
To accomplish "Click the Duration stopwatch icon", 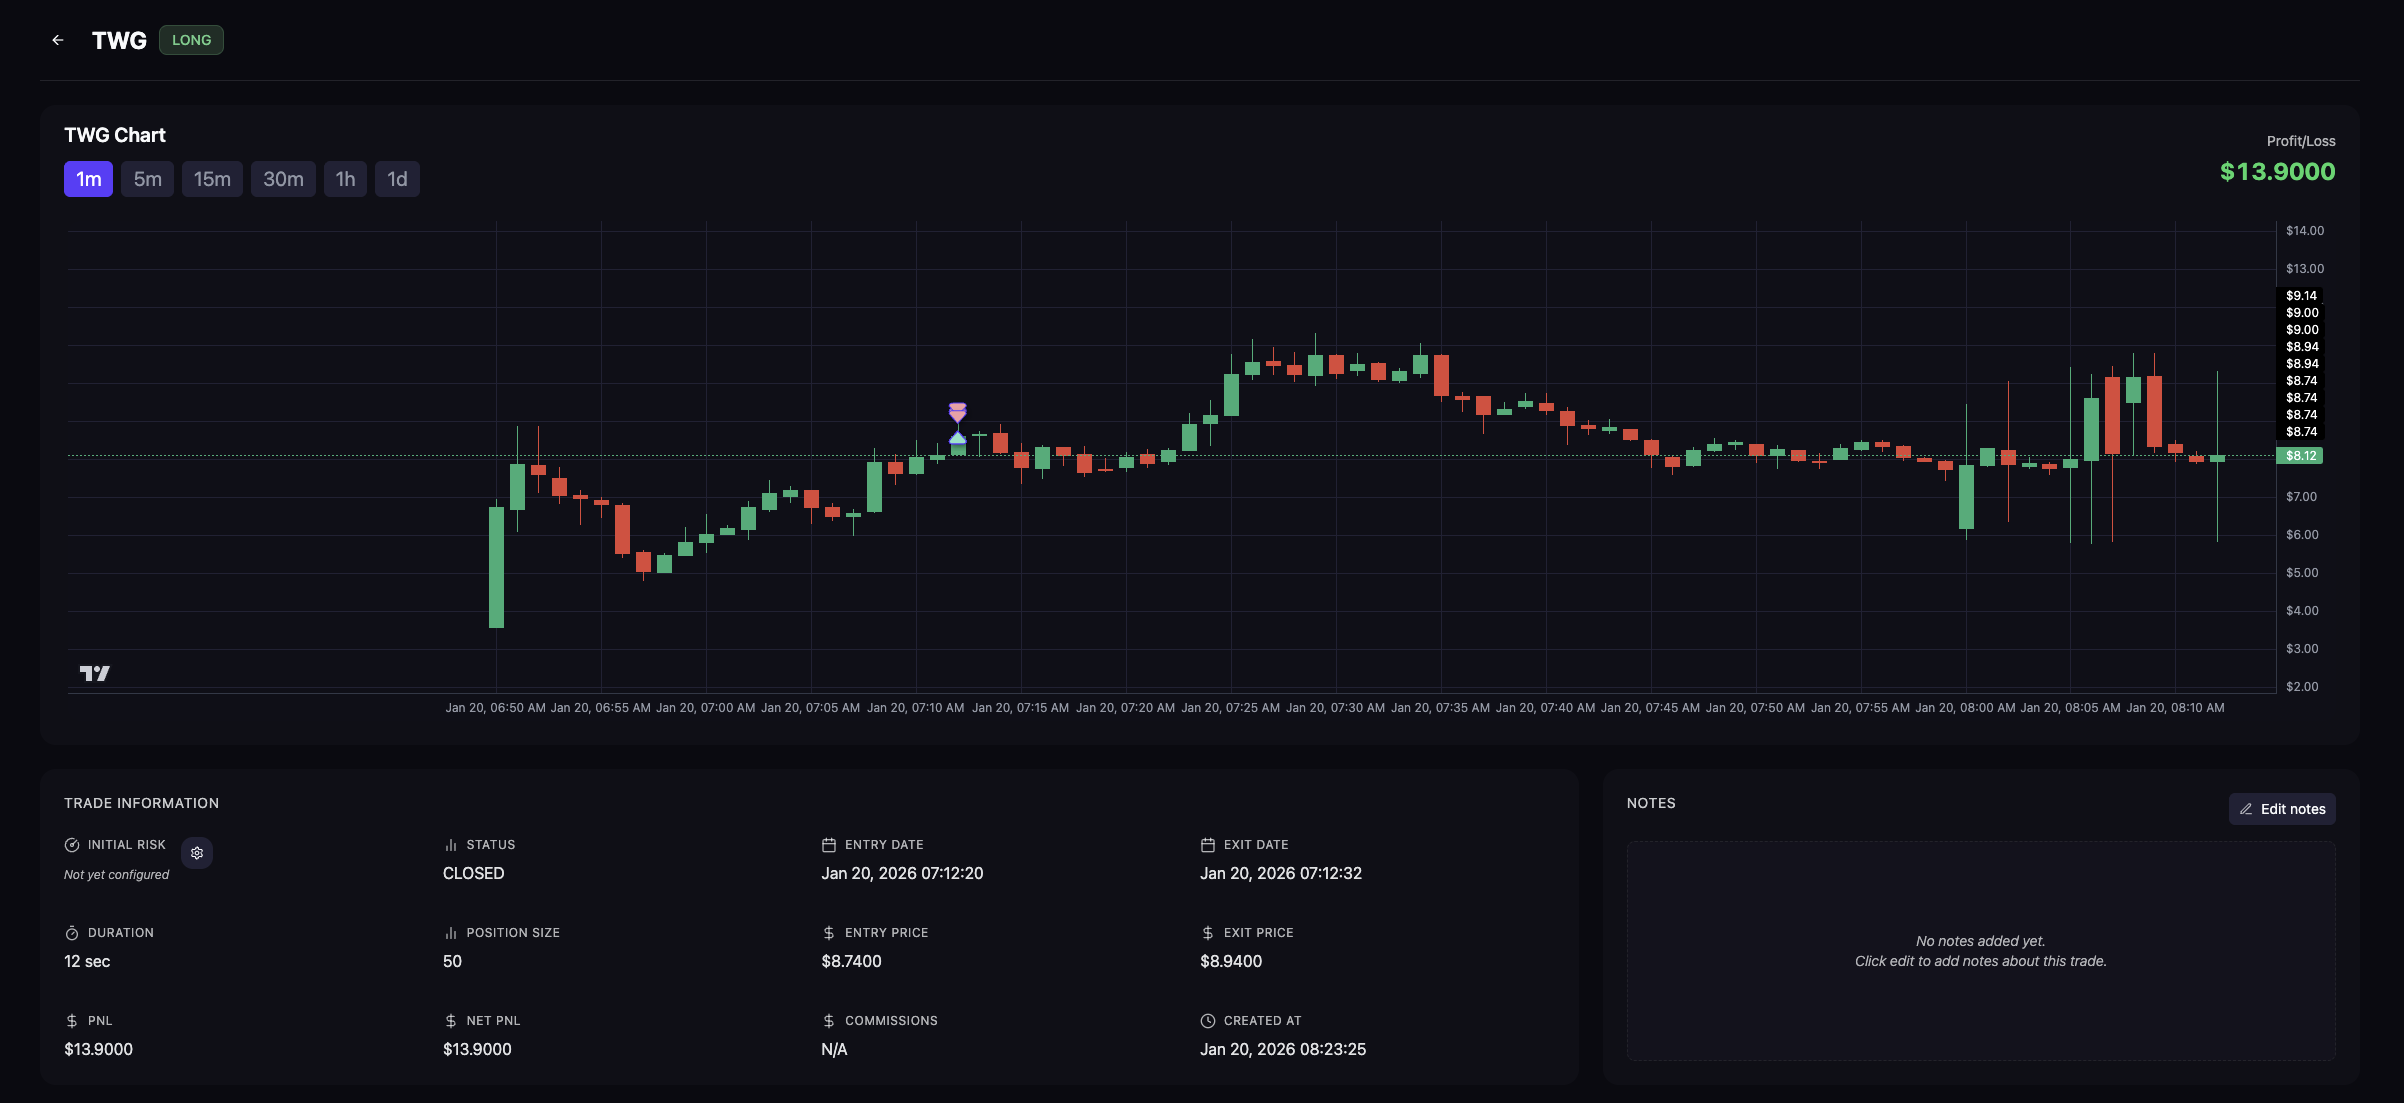I will 72,933.
